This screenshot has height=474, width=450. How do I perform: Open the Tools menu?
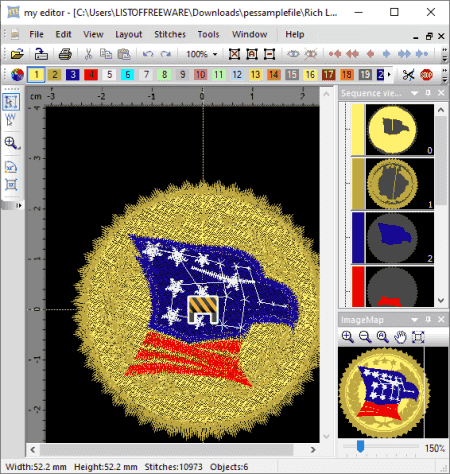coord(208,34)
